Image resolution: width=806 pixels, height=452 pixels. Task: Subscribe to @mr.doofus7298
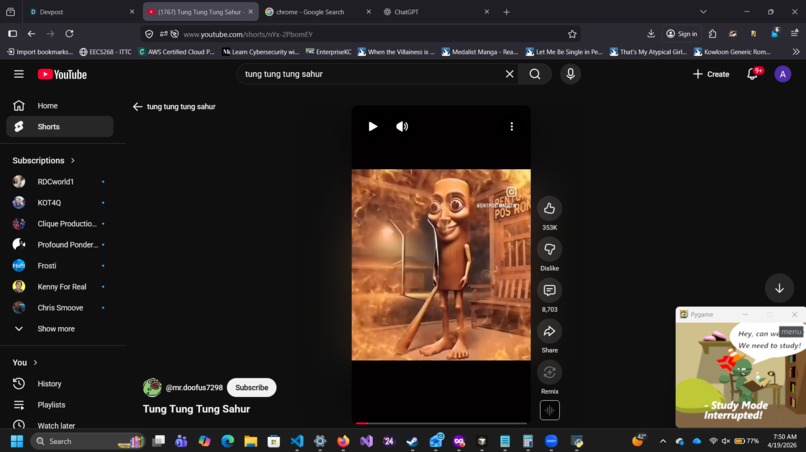[251, 388]
